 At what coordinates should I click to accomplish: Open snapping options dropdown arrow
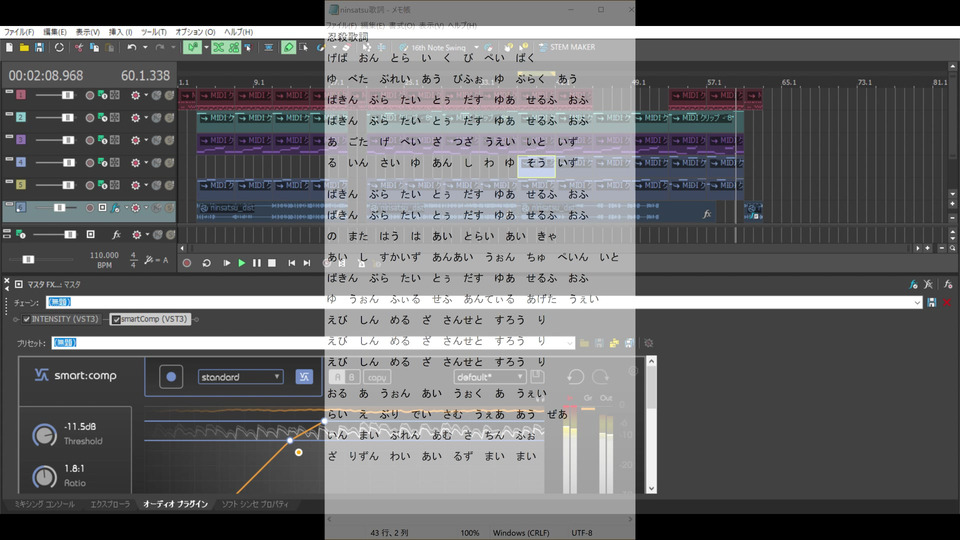coord(206,47)
